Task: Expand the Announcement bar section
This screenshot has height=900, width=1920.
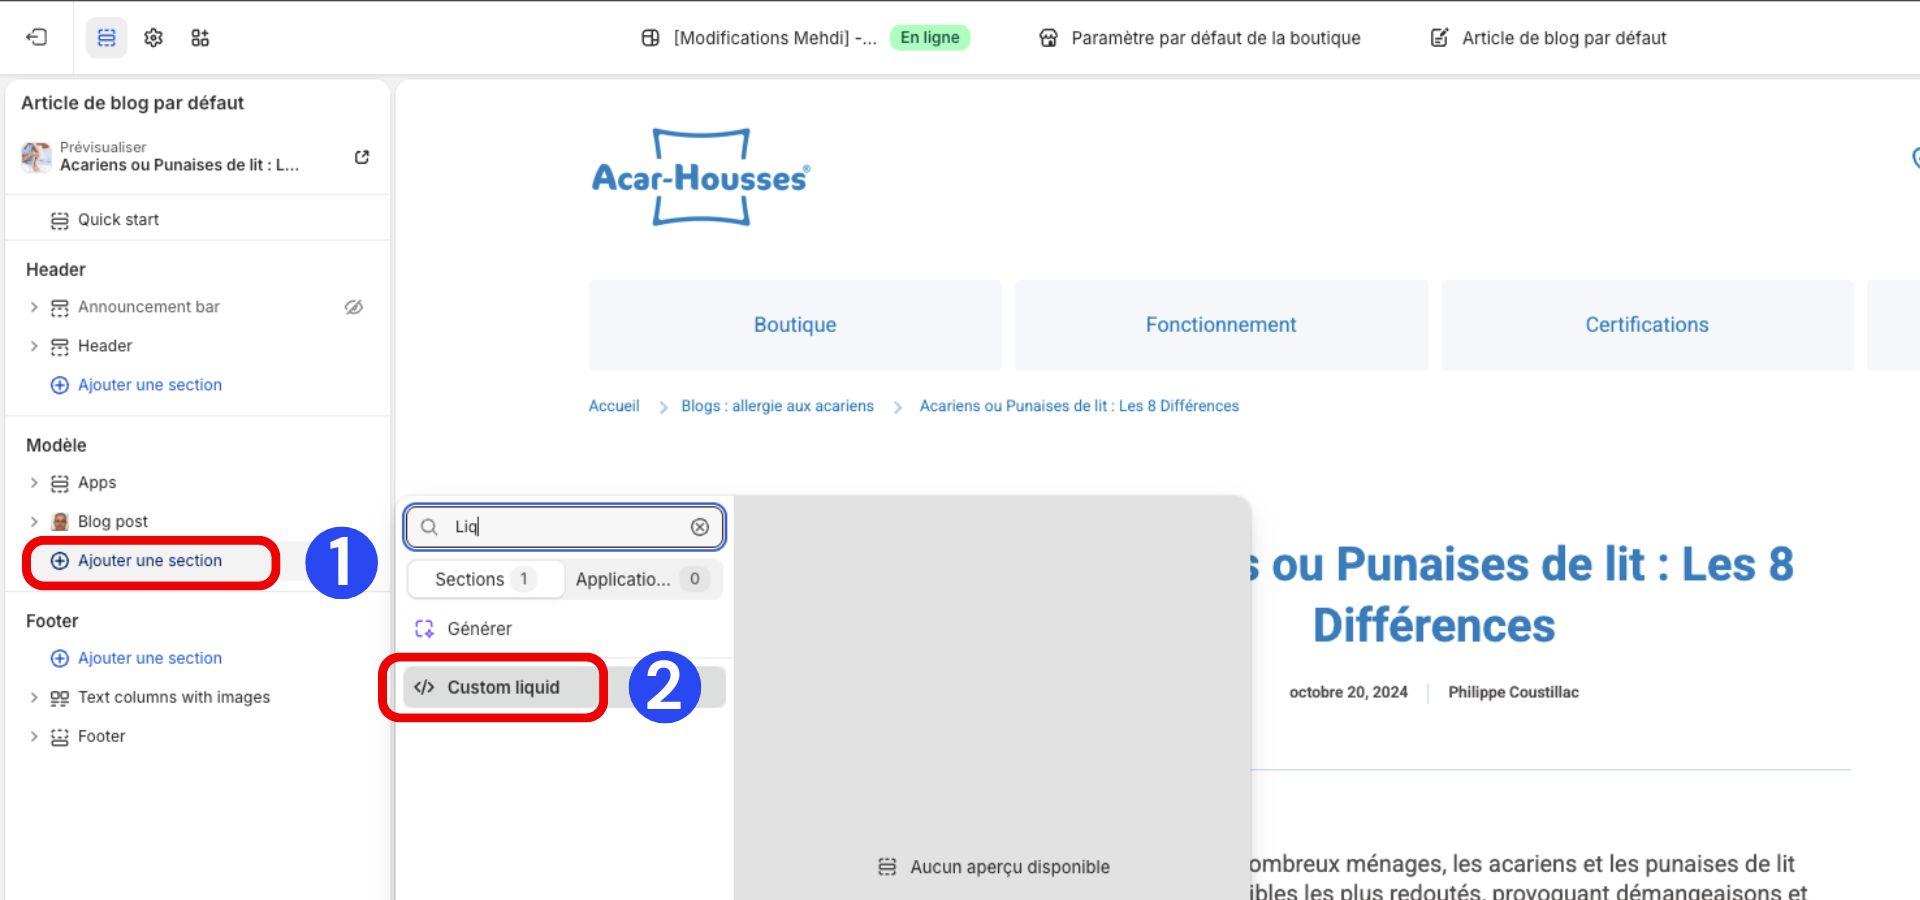Action: pos(34,307)
